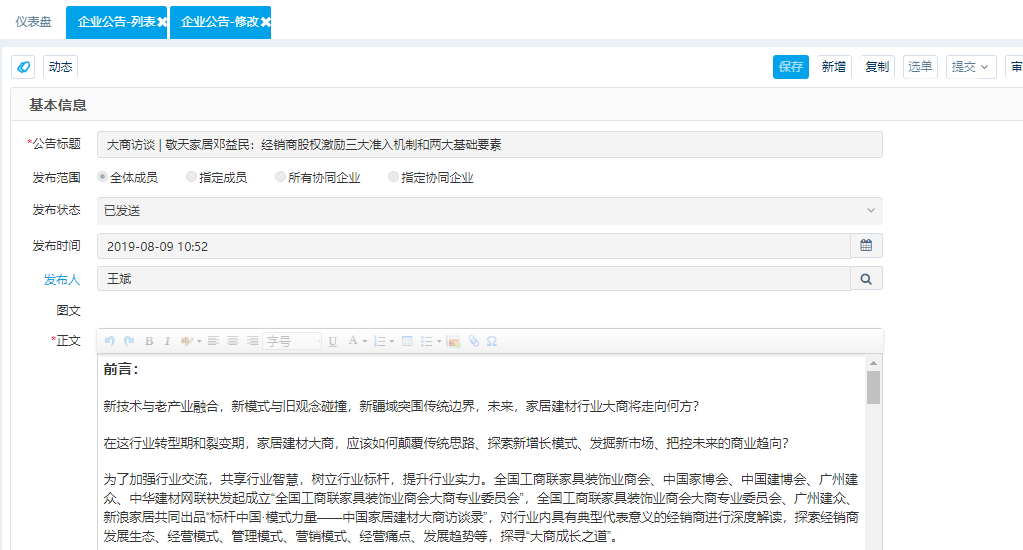Click the 发布人 input showing 王斌
Screen dimensions: 1023x550
pos(474,279)
